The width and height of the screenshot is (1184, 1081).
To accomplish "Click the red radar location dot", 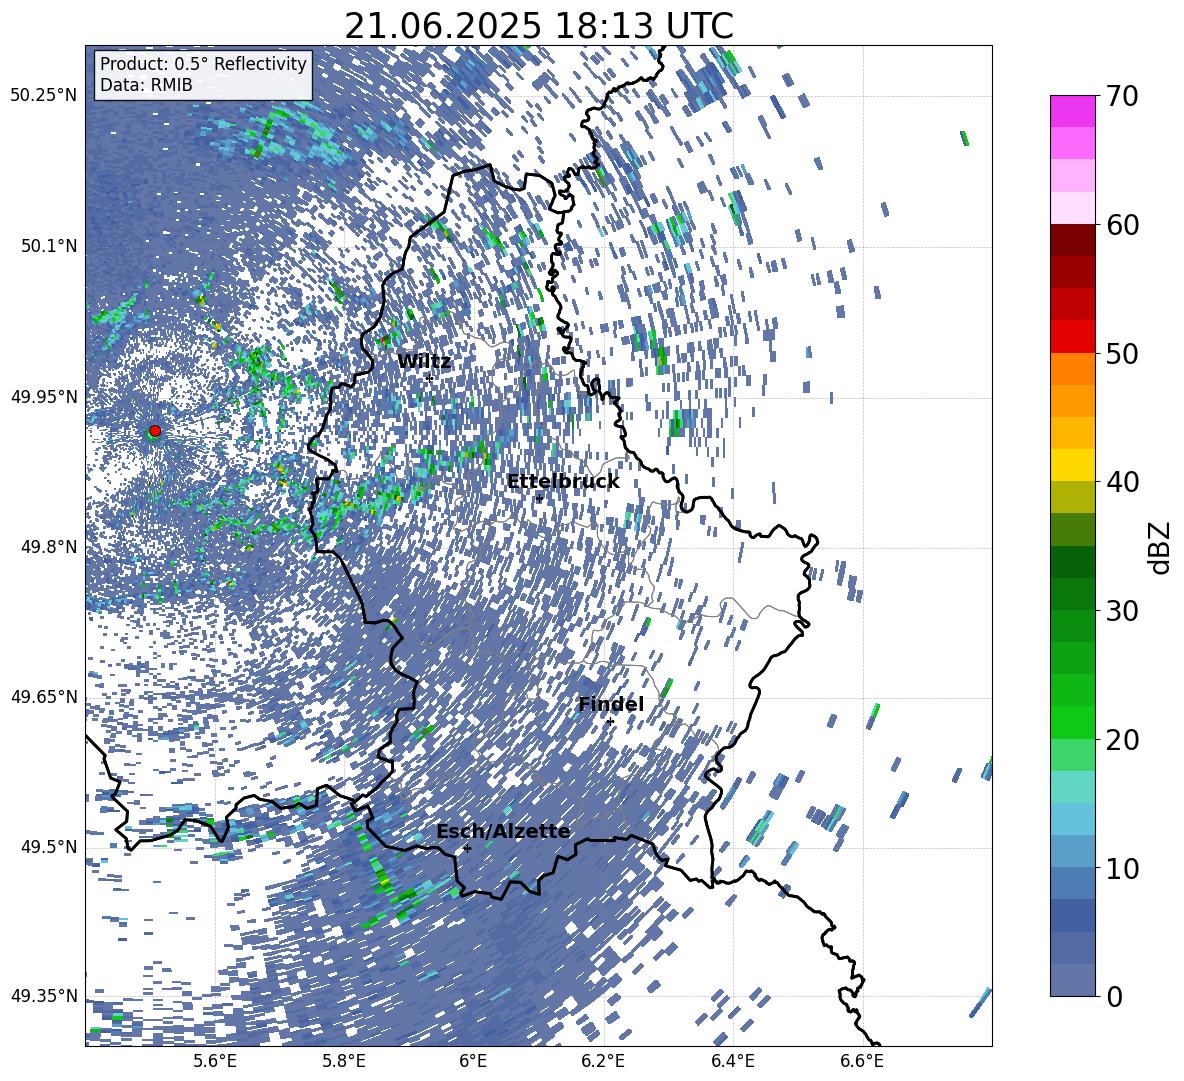I will [155, 431].
